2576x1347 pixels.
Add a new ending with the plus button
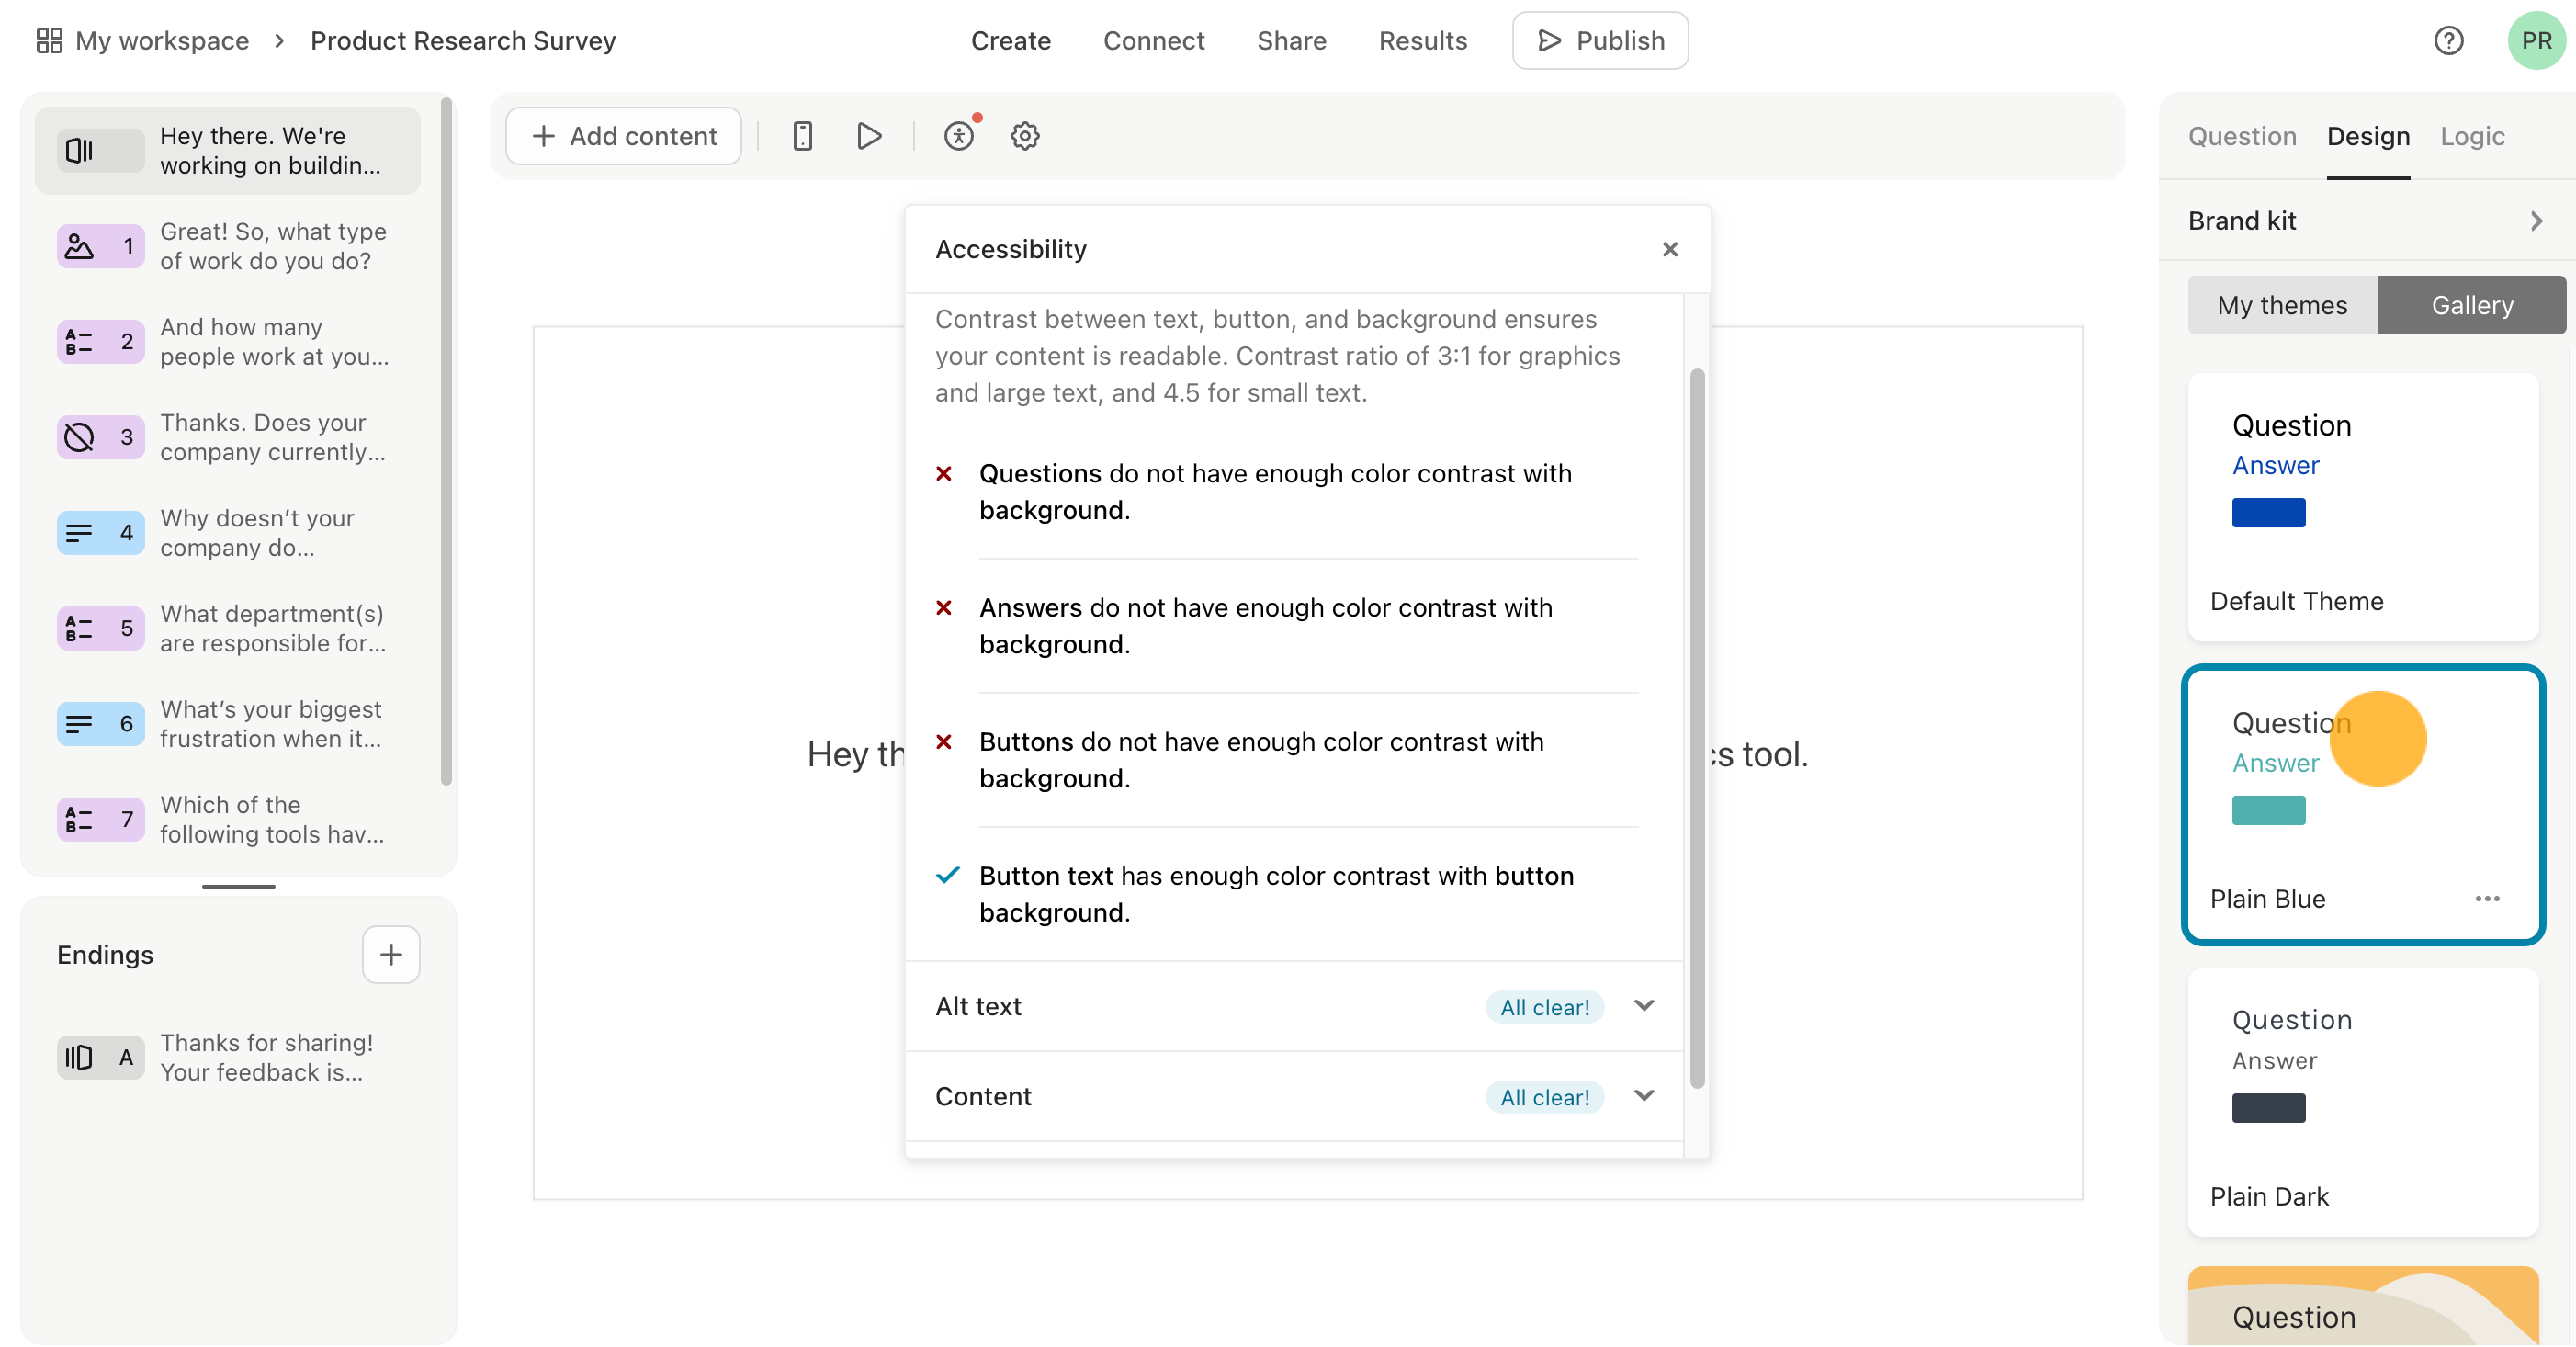point(391,955)
